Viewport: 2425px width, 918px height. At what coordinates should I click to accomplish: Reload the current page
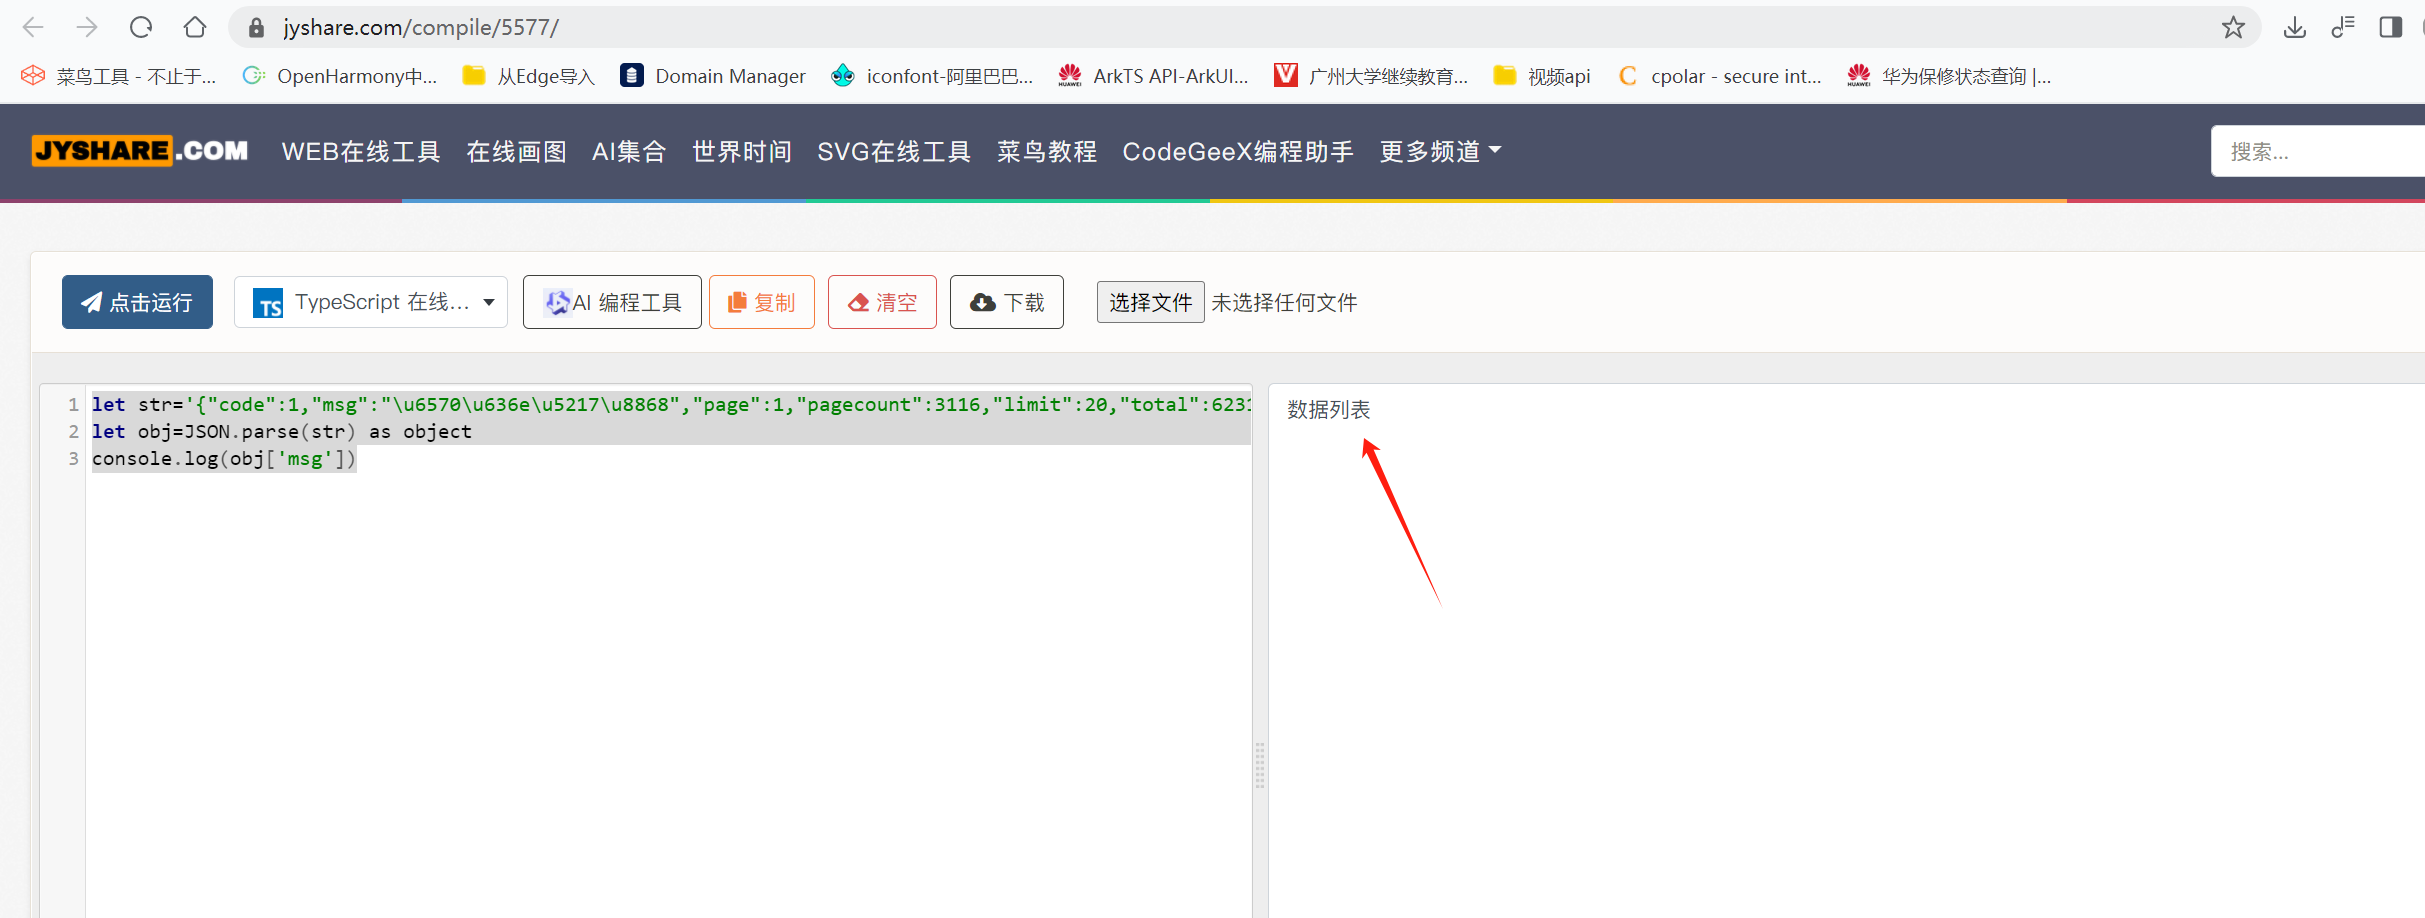(141, 27)
